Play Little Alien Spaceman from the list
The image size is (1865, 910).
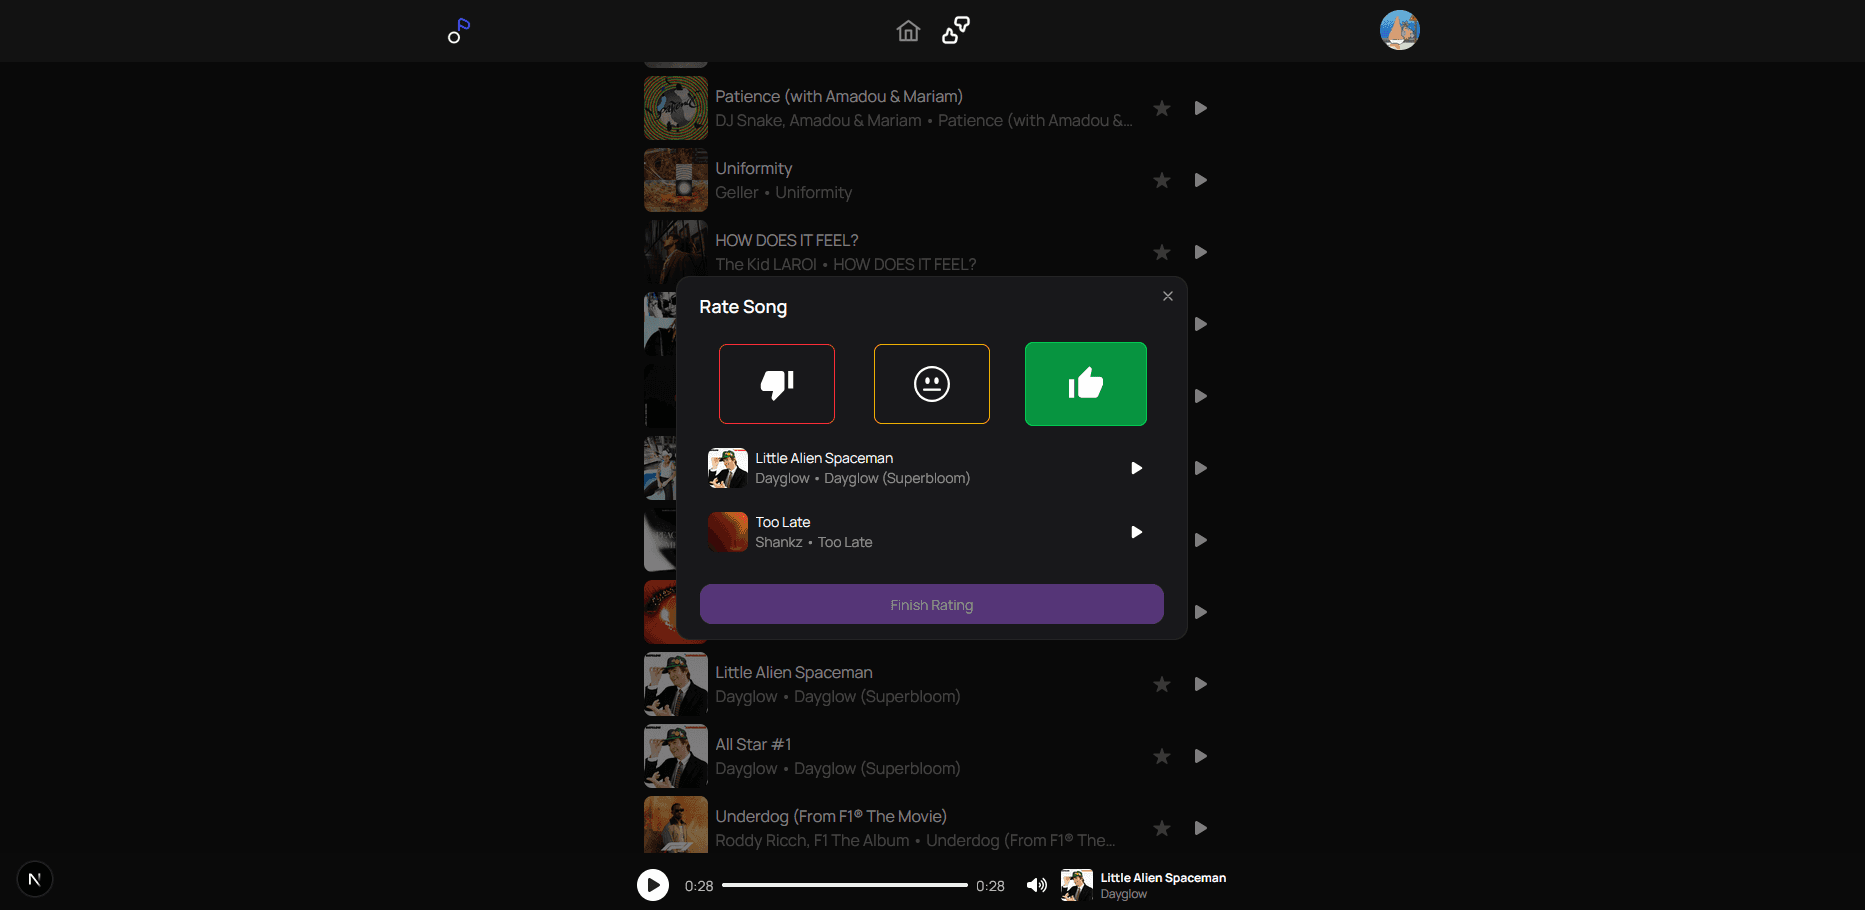pos(1201,684)
